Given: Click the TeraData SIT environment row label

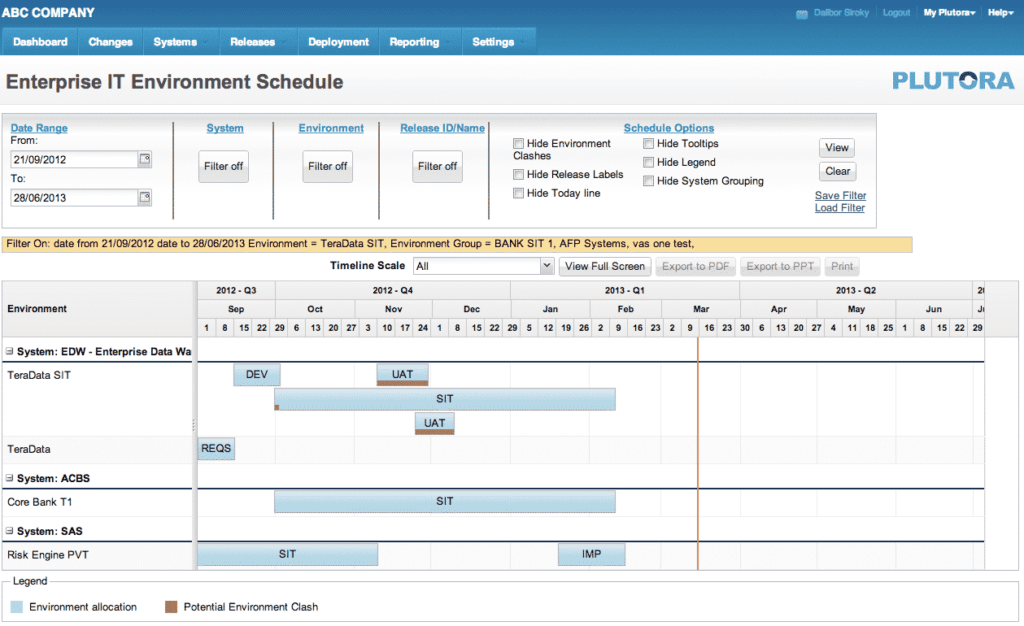Looking at the screenshot, I should 39,375.
